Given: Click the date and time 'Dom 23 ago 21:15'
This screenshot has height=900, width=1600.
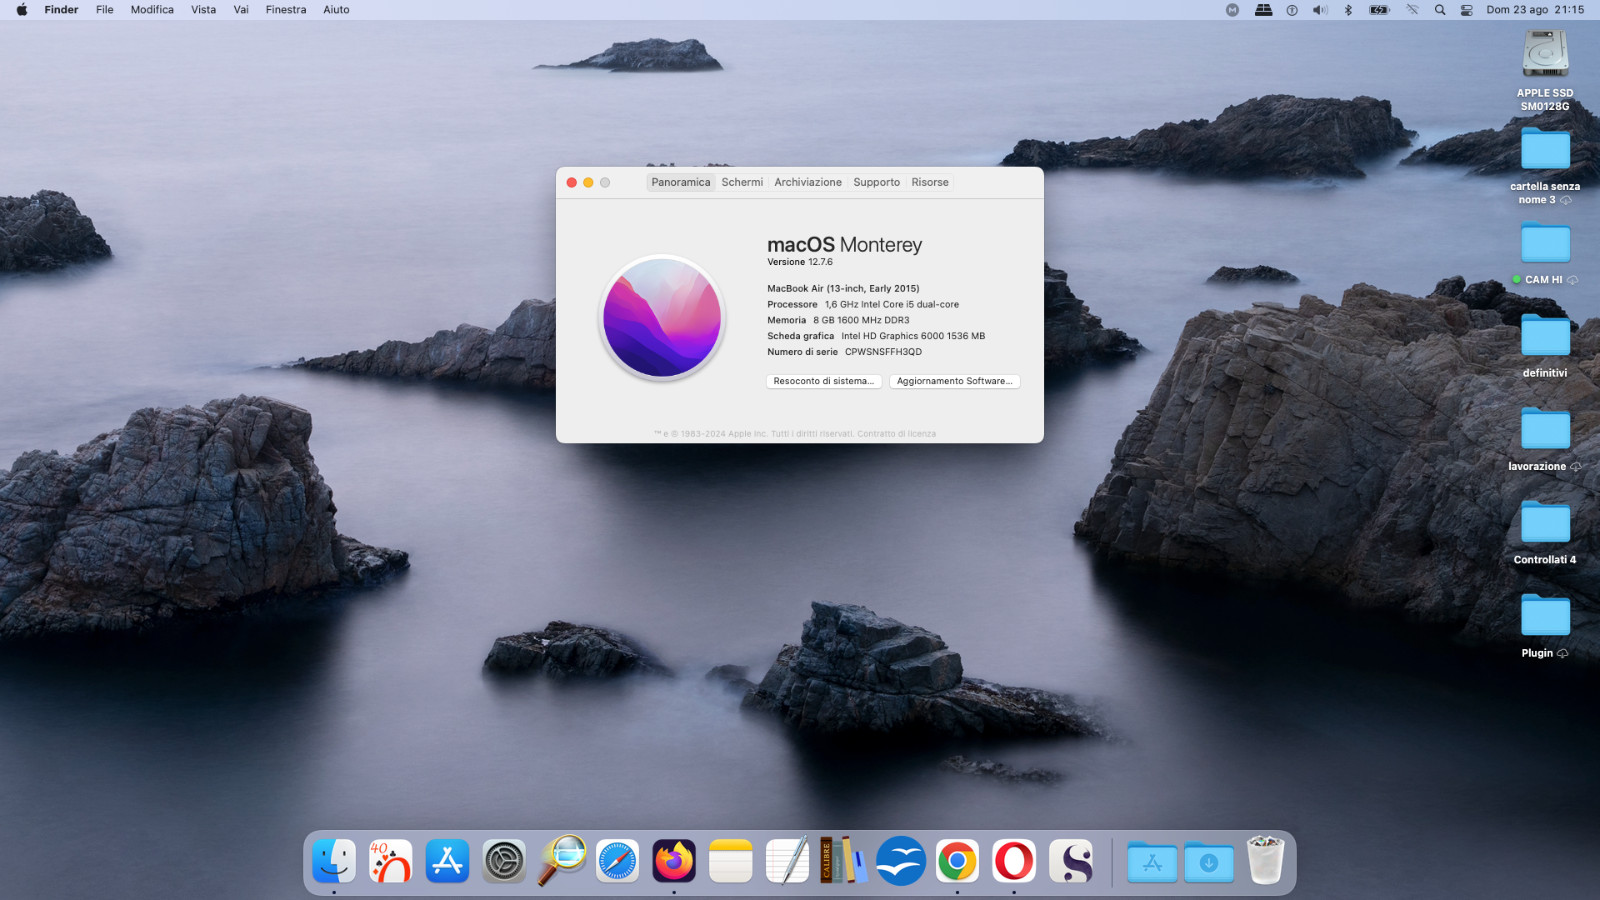Looking at the screenshot, I should pos(1535,10).
